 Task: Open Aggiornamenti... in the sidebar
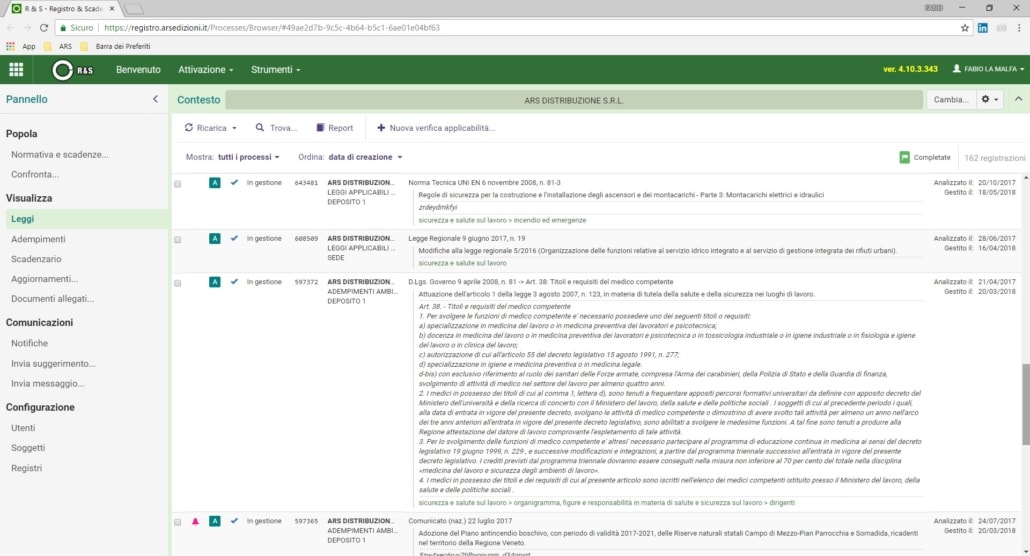coord(44,279)
